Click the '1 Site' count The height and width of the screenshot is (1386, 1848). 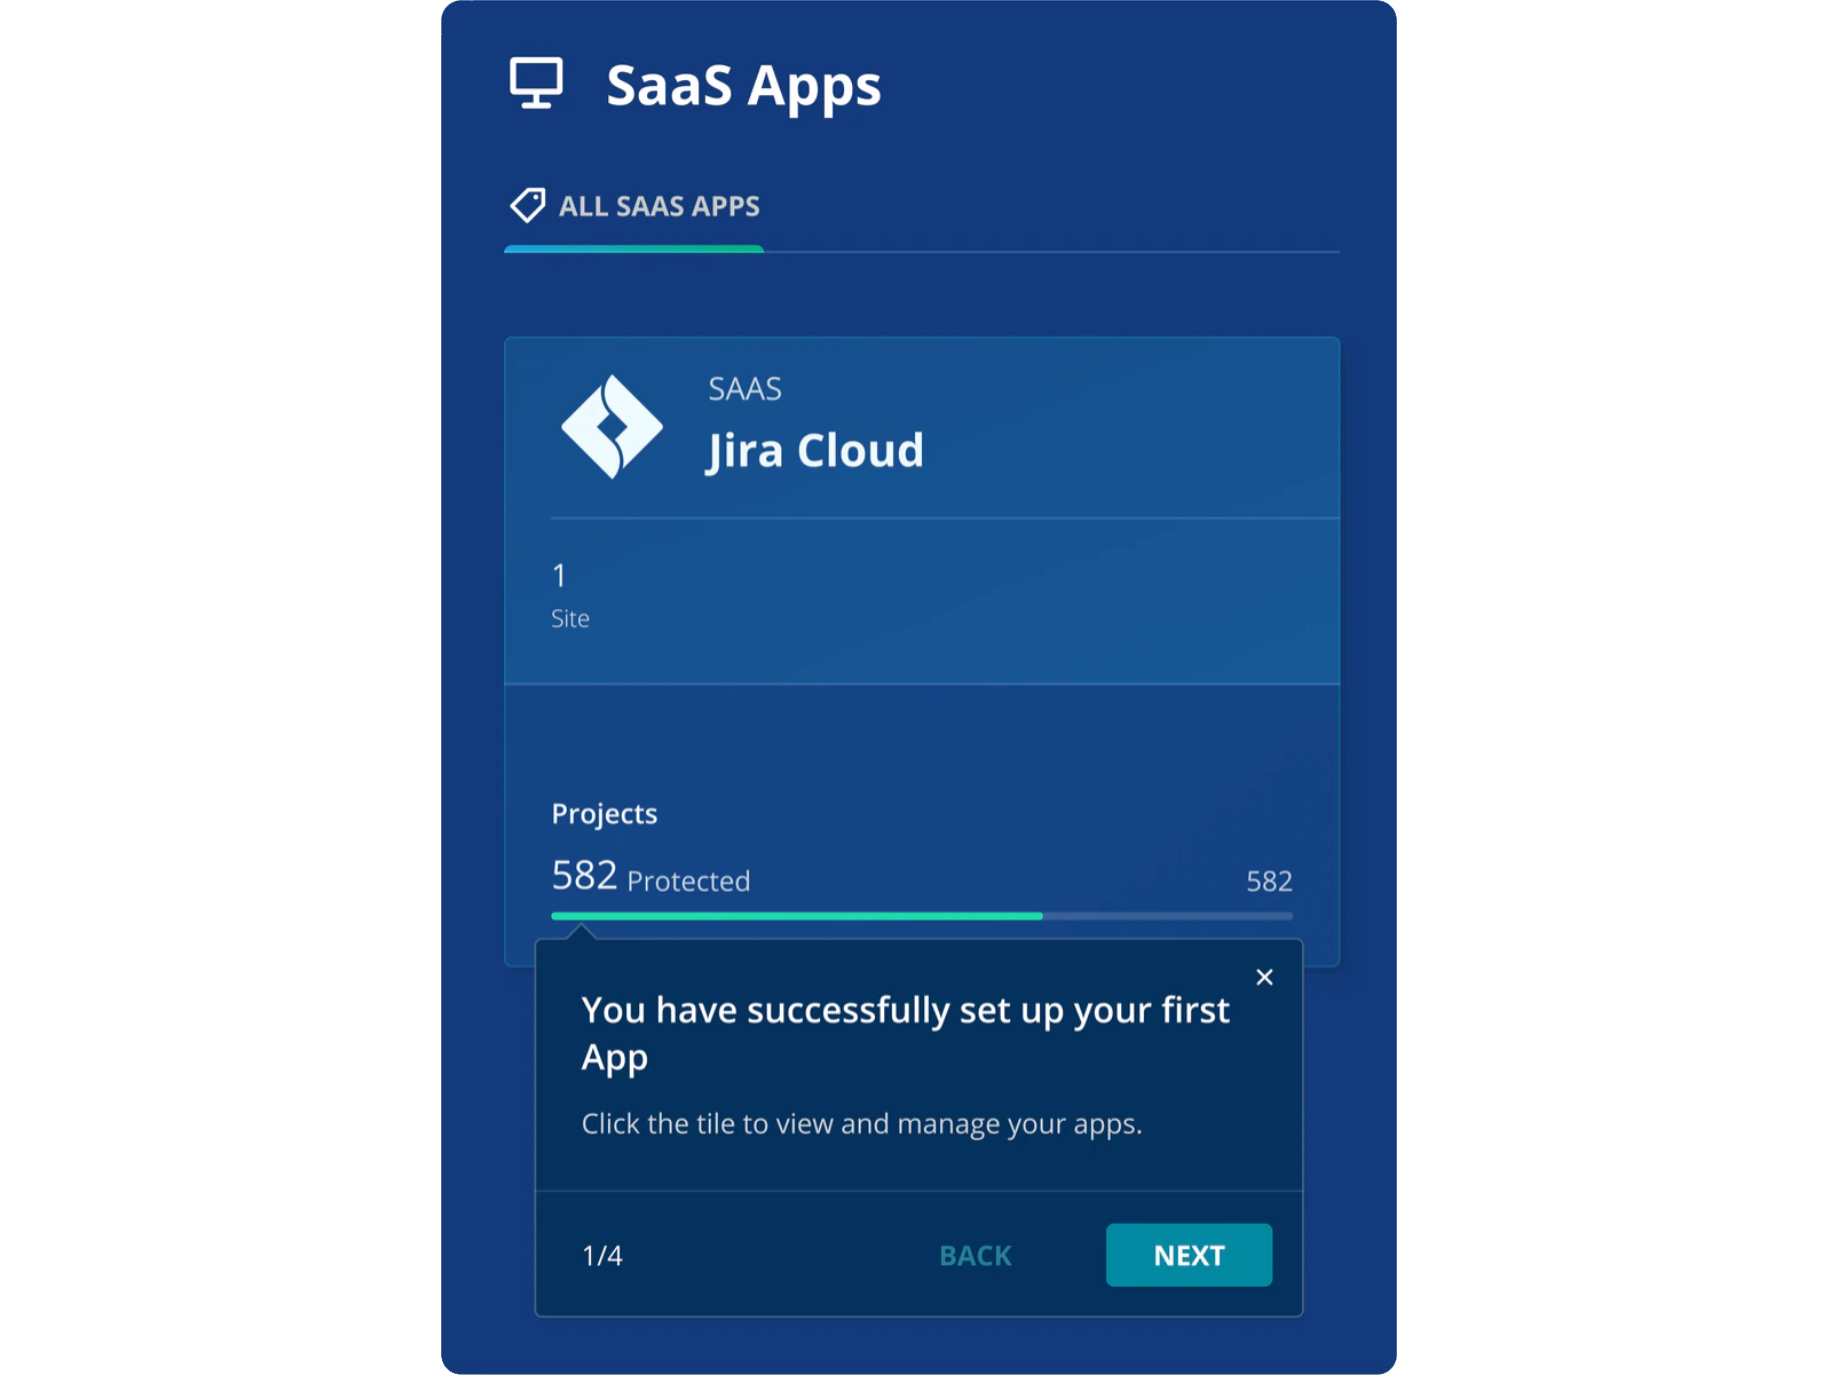point(570,596)
